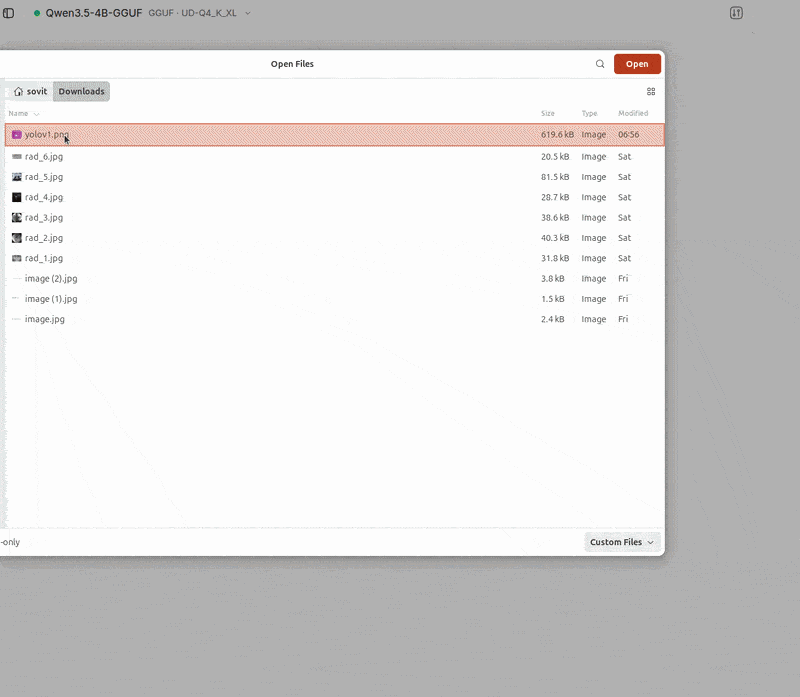This screenshot has height=697, width=800.
Task: Click the rad_1.jpg thumbnail icon
Action: pyautogui.click(x=17, y=258)
